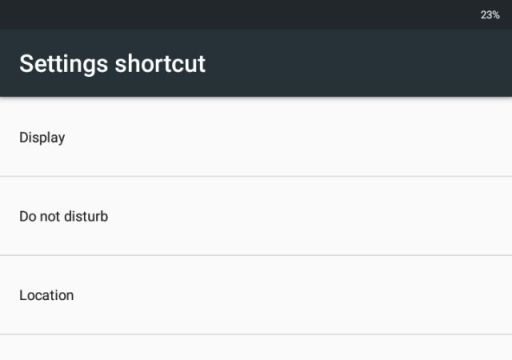The height and width of the screenshot is (360, 512).
Task: Click the Do not disturb text label
Action: 64,216
